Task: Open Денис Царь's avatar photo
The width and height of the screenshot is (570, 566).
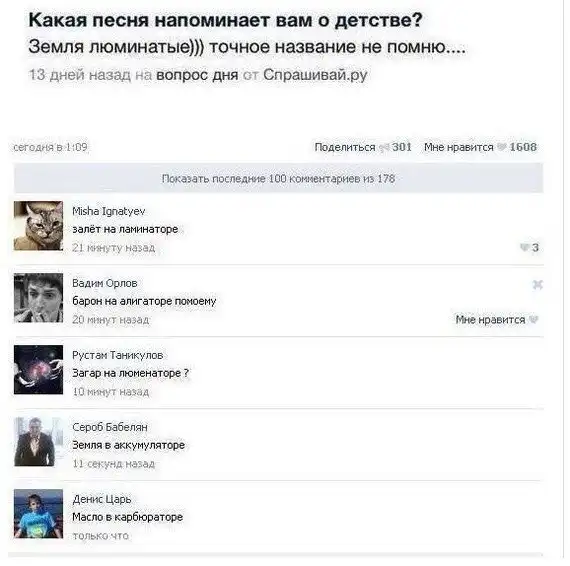Action: click(39, 514)
